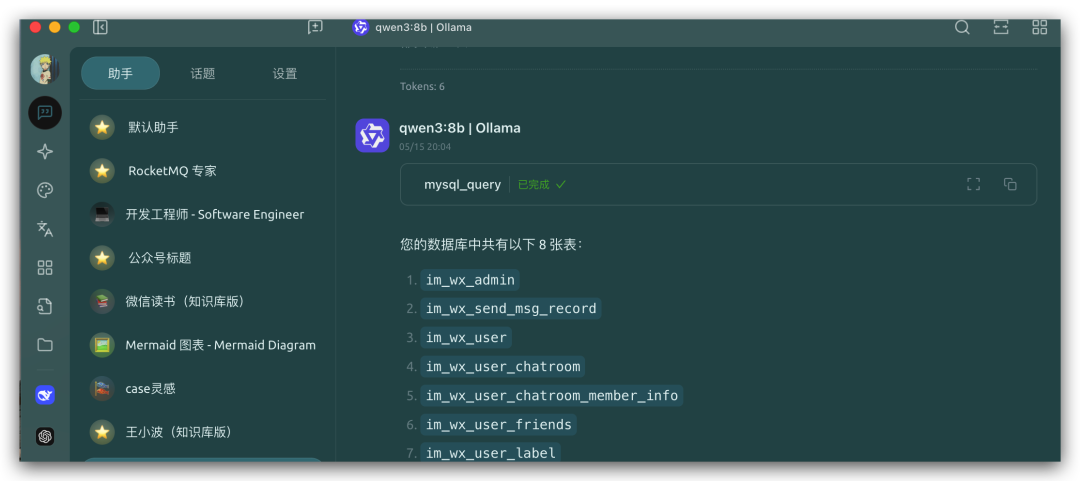Switch to the 设置 tab

(x=284, y=74)
